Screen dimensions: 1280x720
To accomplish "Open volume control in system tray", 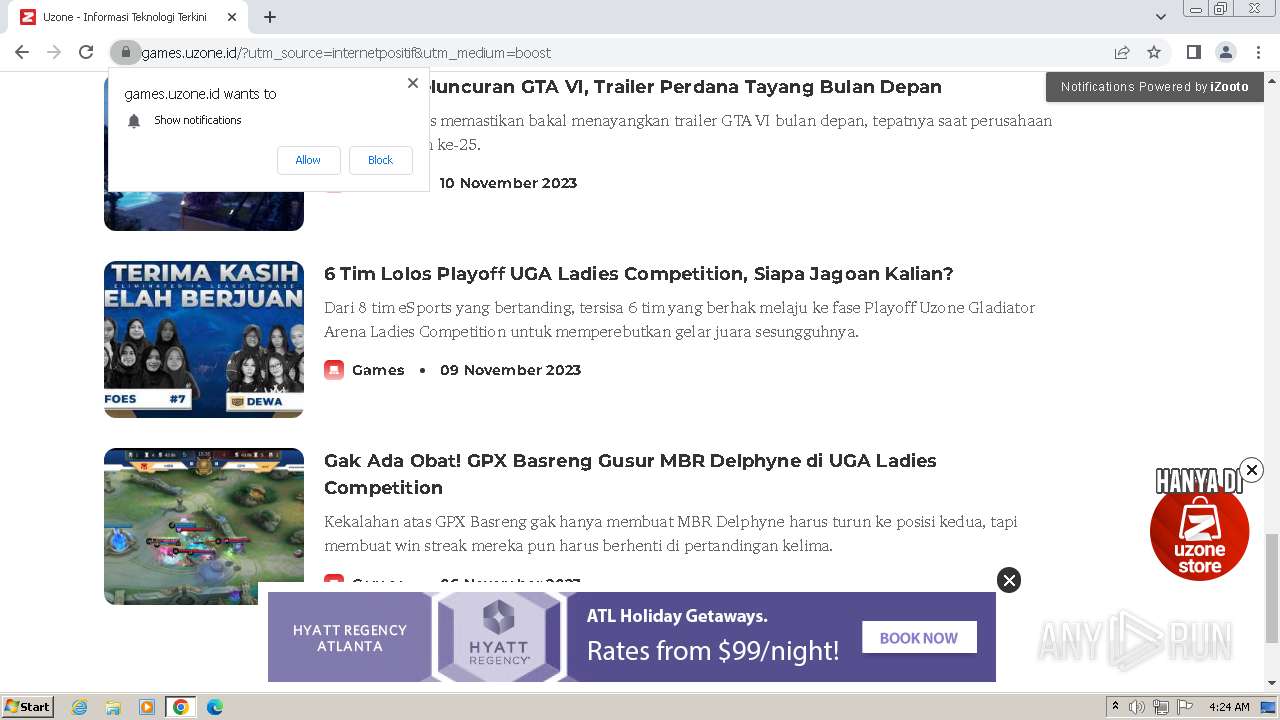I will 1137,707.
